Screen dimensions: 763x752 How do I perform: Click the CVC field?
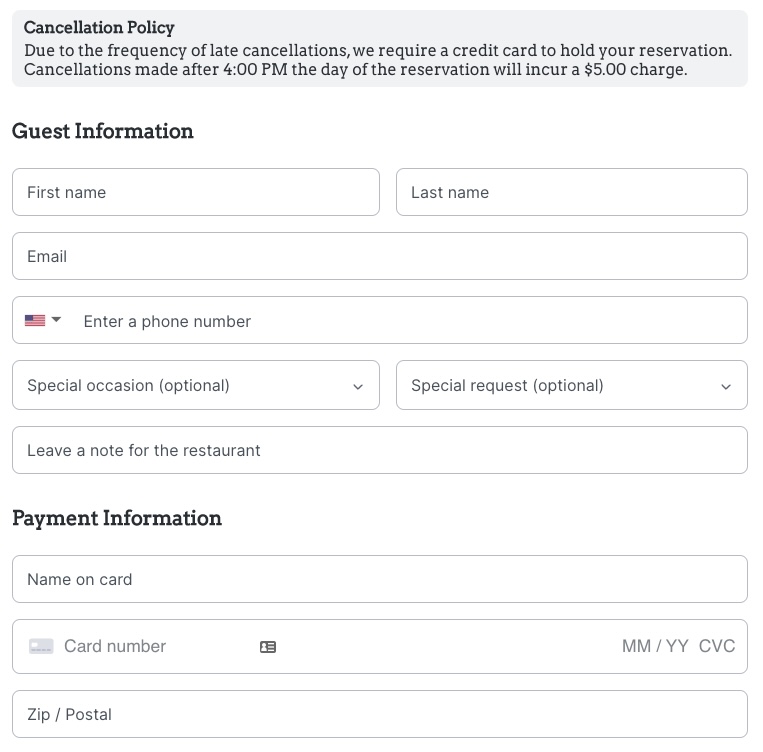click(717, 646)
